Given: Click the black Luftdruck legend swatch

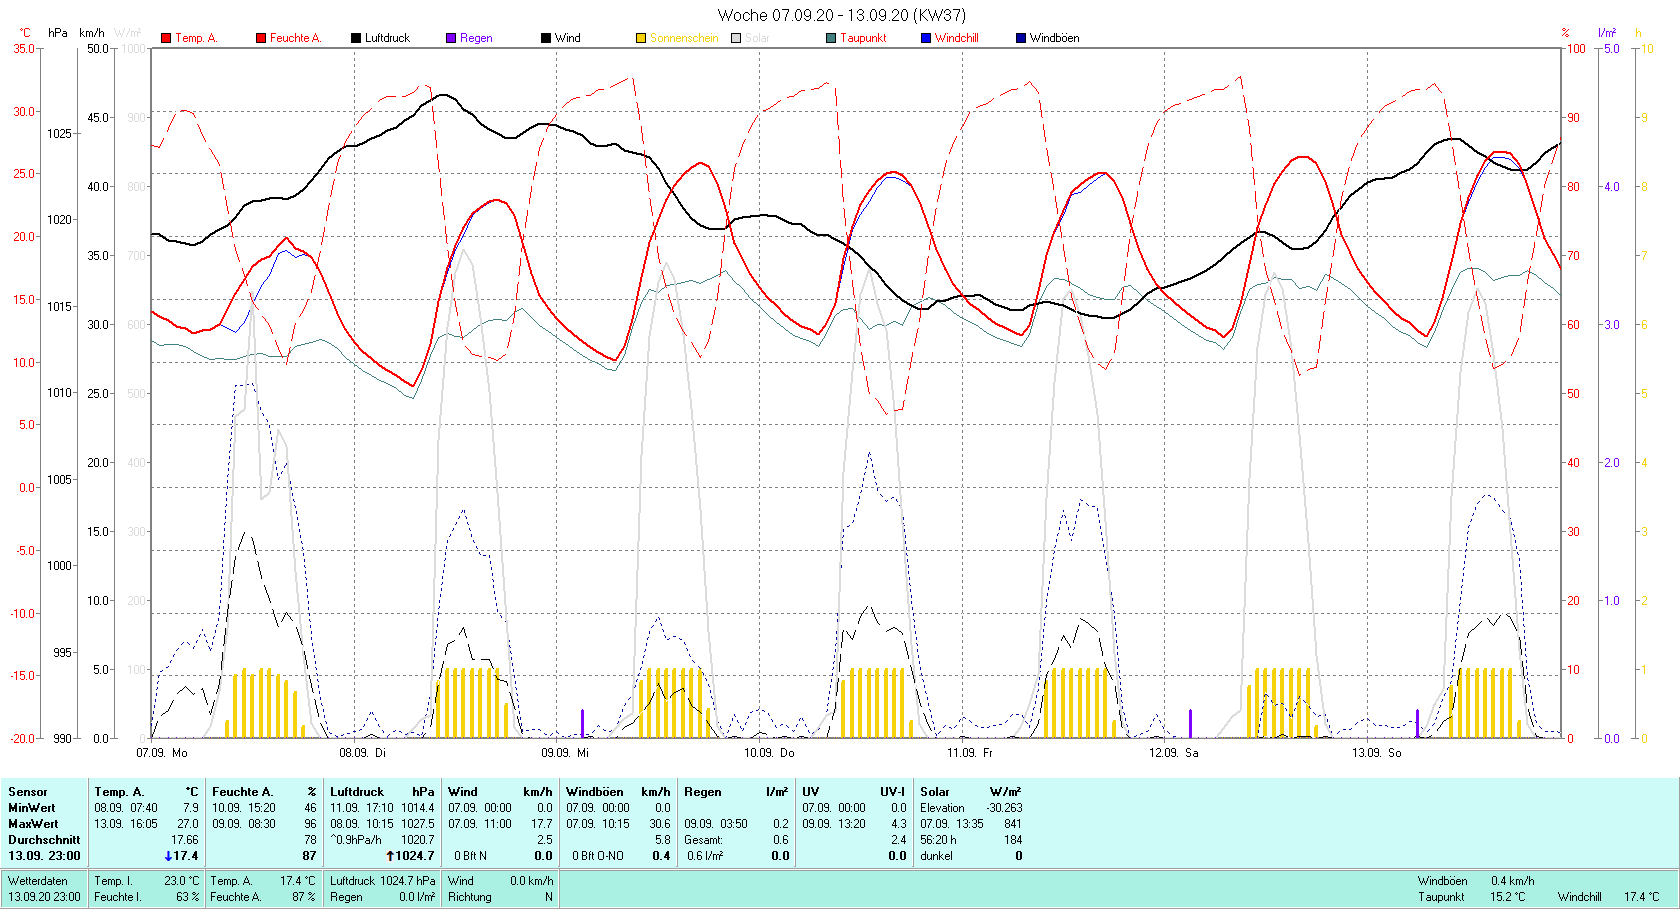Looking at the screenshot, I should (356, 38).
